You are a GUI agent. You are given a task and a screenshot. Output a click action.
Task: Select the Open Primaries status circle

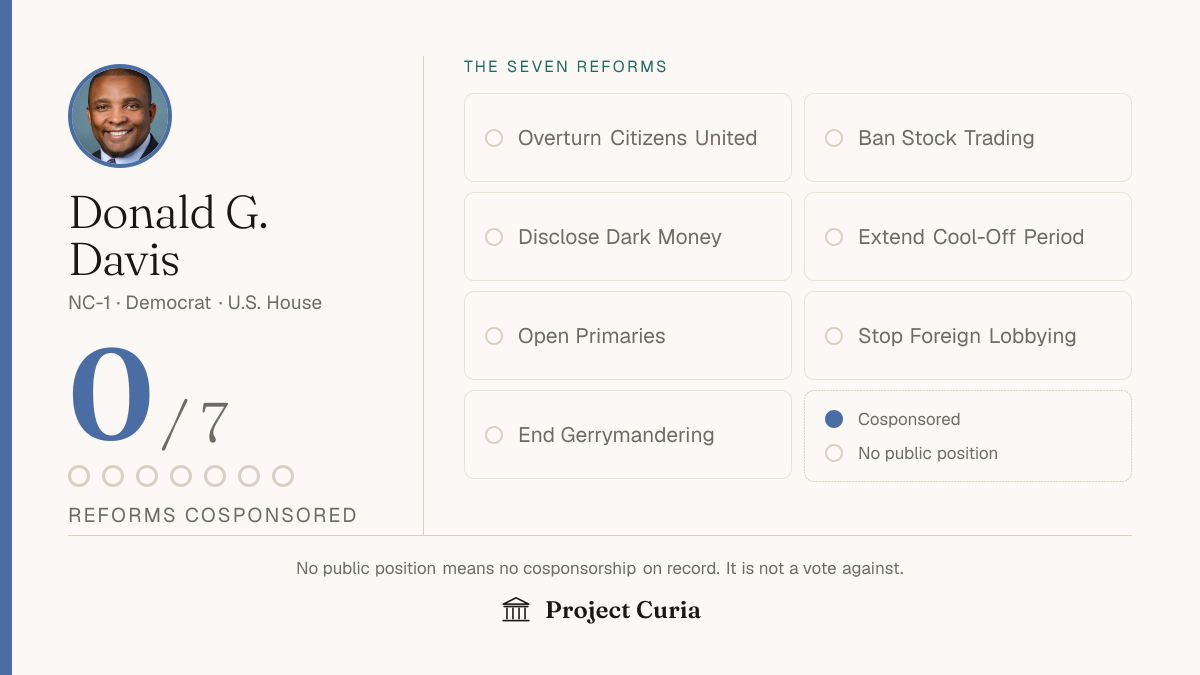coord(494,336)
